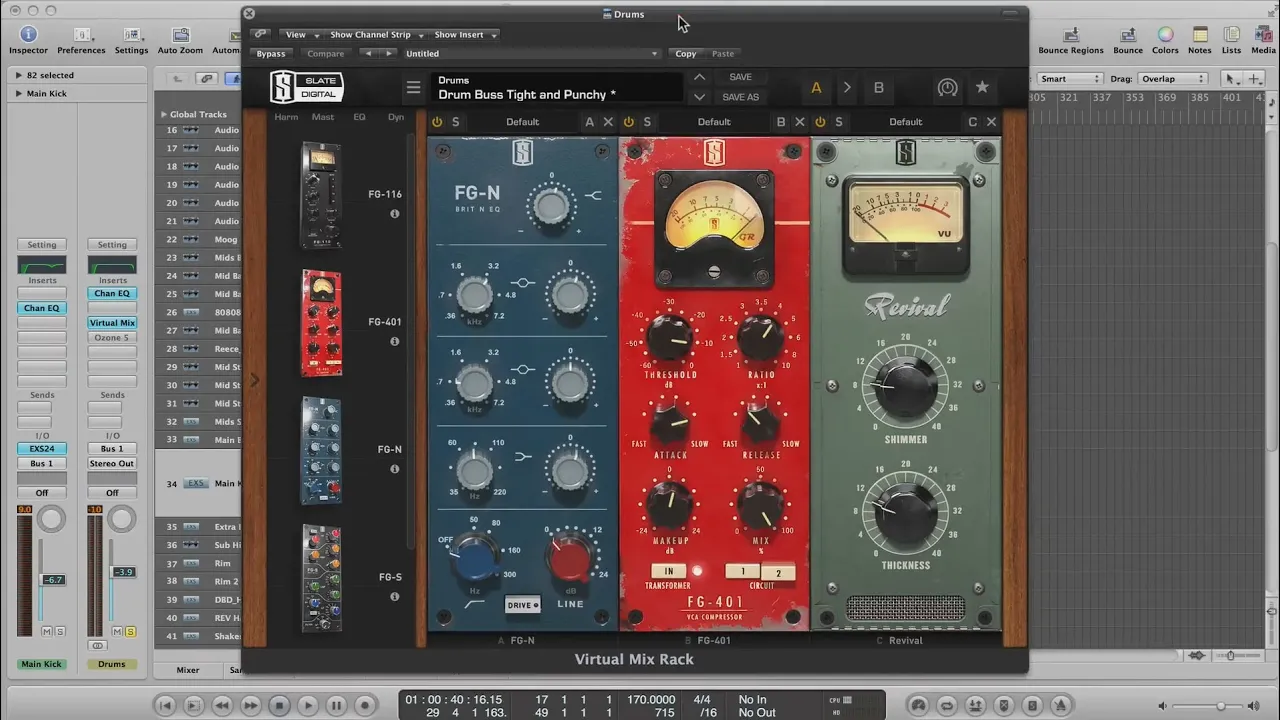Switch to the Dyn module tab
This screenshot has height=720, width=1280.
tap(396, 117)
